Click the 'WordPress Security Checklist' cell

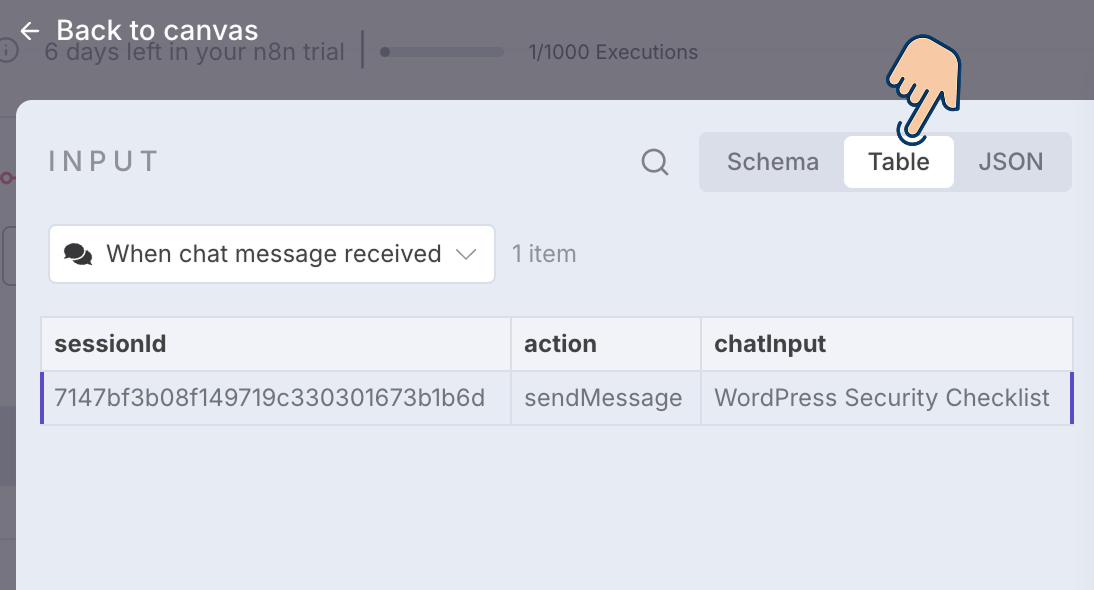pos(882,398)
